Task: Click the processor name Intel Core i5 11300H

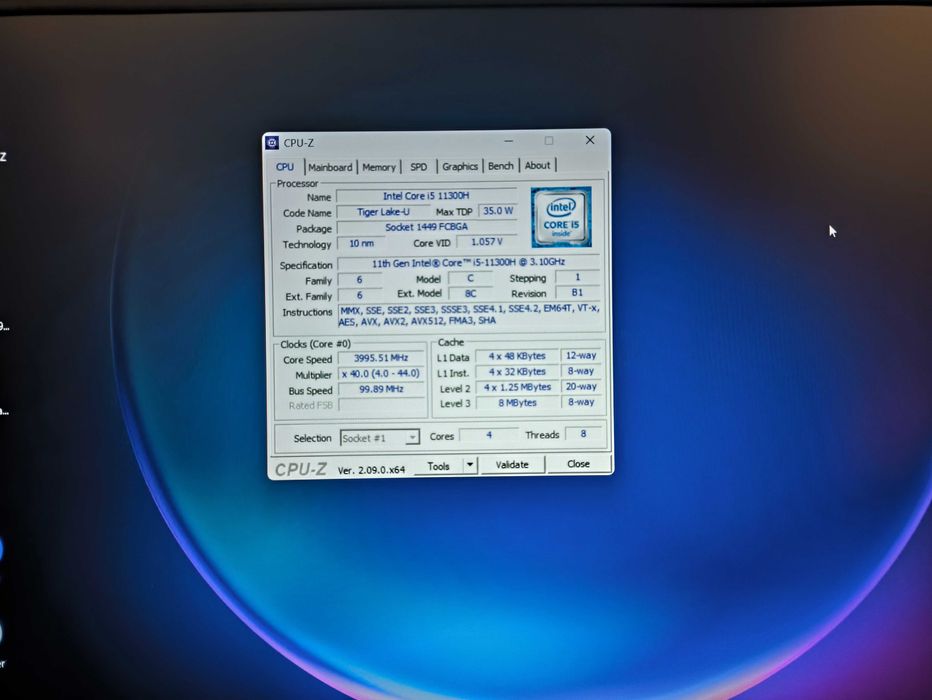Action: (426, 196)
